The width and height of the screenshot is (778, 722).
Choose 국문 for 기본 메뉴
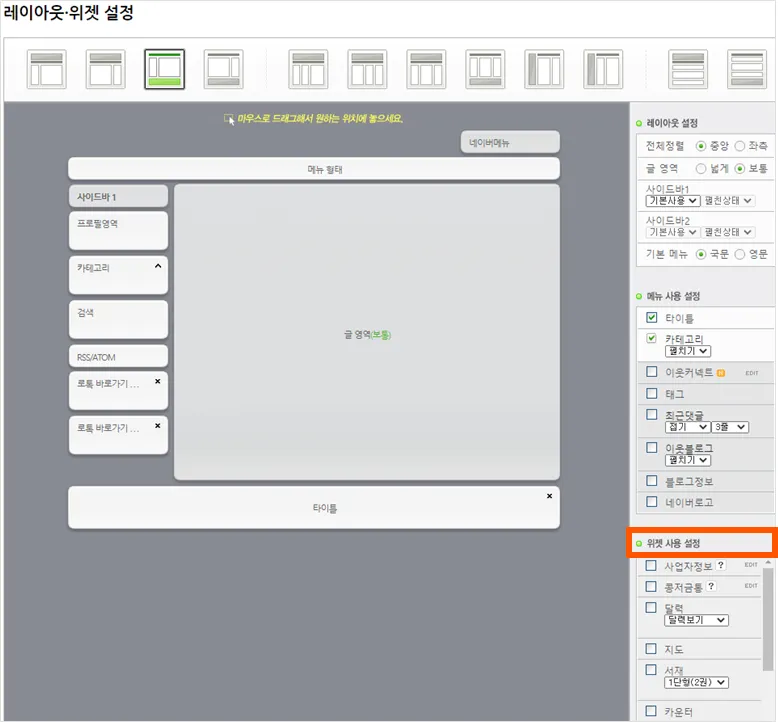pos(701,255)
